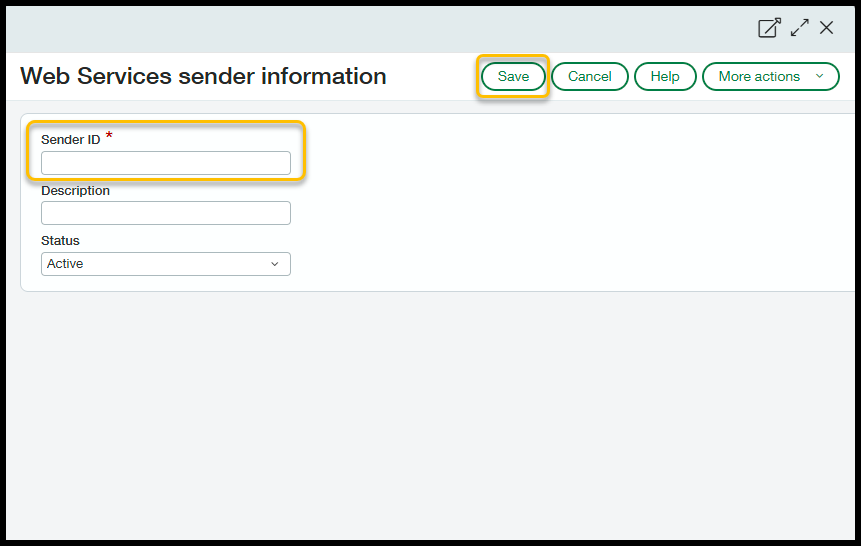Click the Web Services sender information heading
861x546 pixels.
pos(203,76)
